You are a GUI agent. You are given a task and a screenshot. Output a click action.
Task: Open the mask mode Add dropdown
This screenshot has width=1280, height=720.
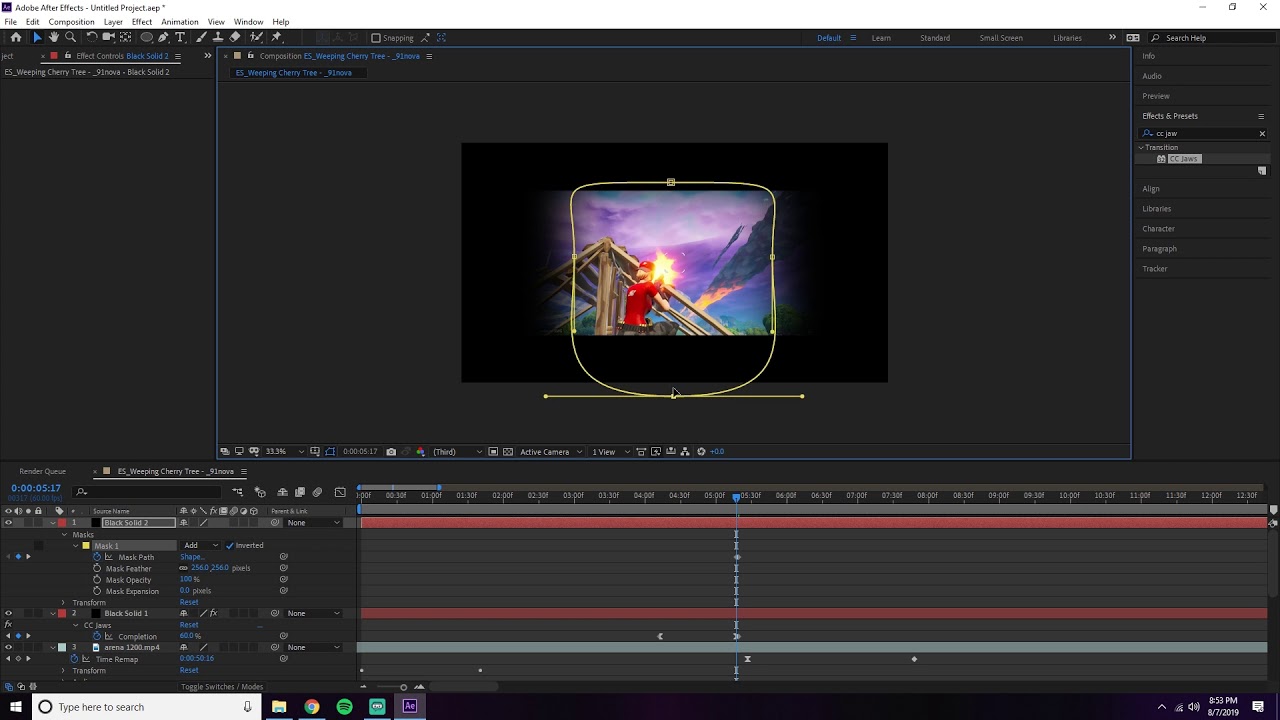point(200,546)
